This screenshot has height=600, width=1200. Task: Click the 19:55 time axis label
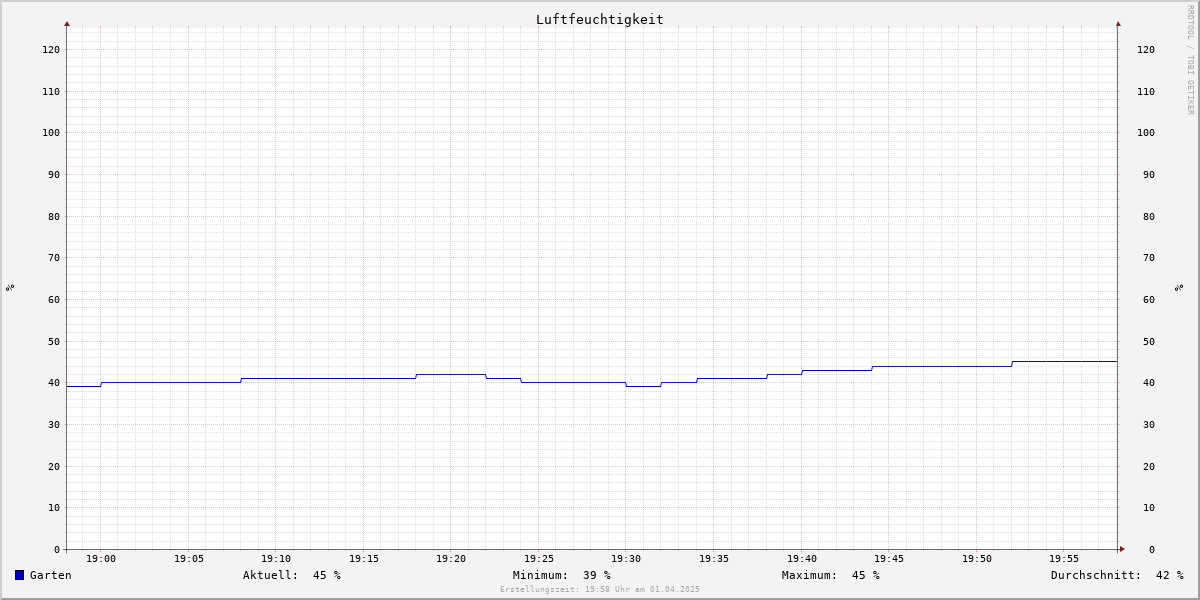1064,559
